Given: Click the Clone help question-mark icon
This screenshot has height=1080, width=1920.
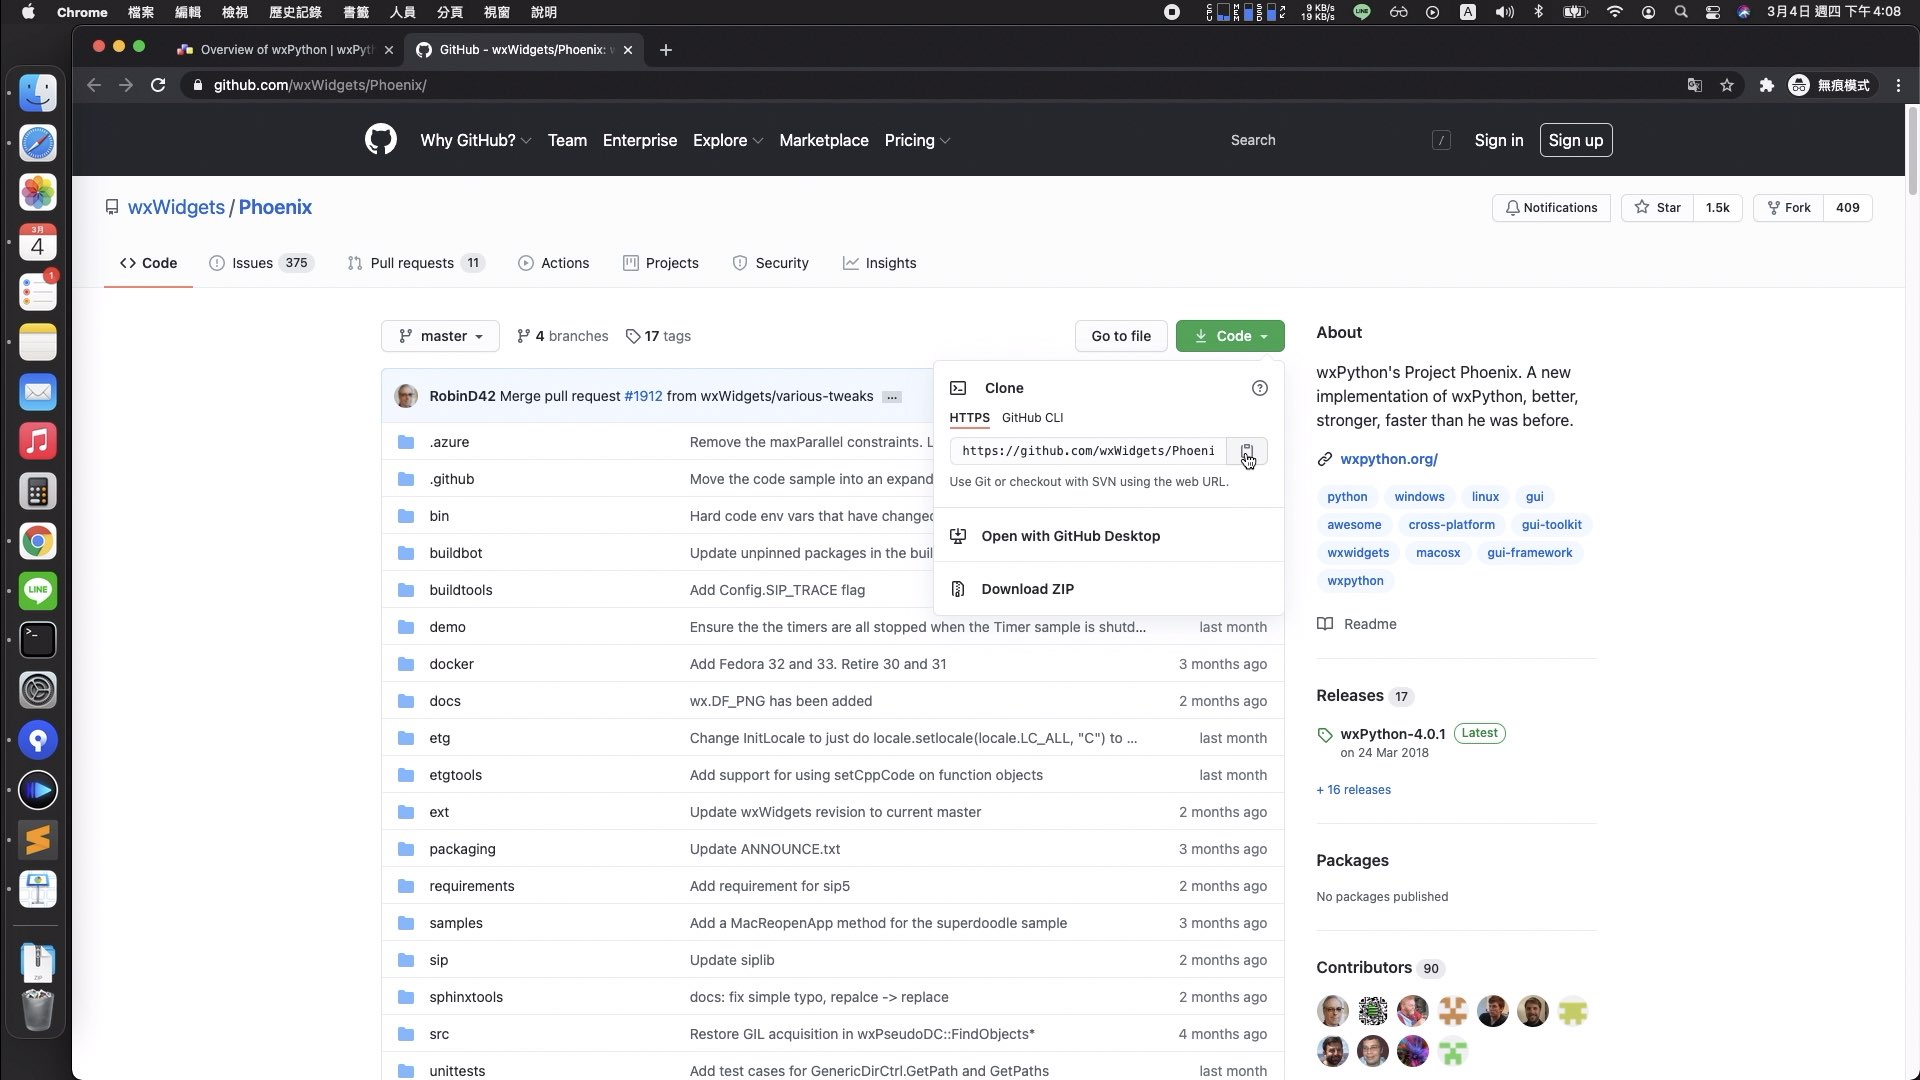Looking at the screenshot, I should (1259, 388).
